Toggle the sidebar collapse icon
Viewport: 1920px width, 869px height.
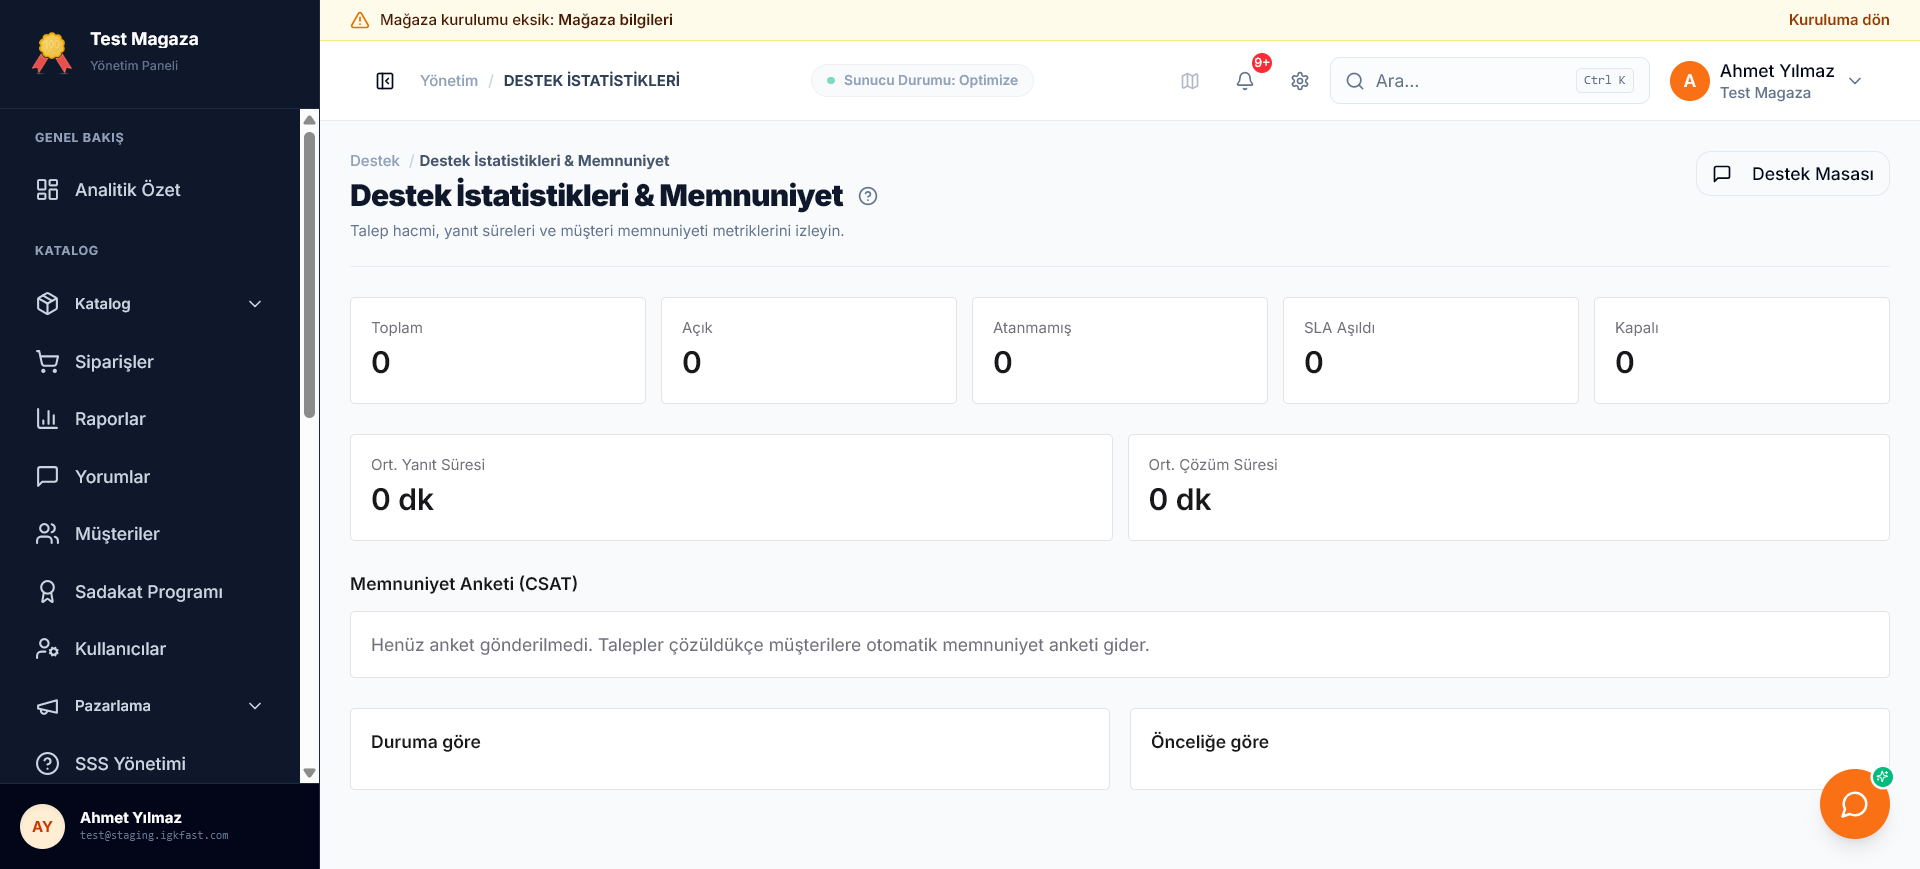click(385, 81)
